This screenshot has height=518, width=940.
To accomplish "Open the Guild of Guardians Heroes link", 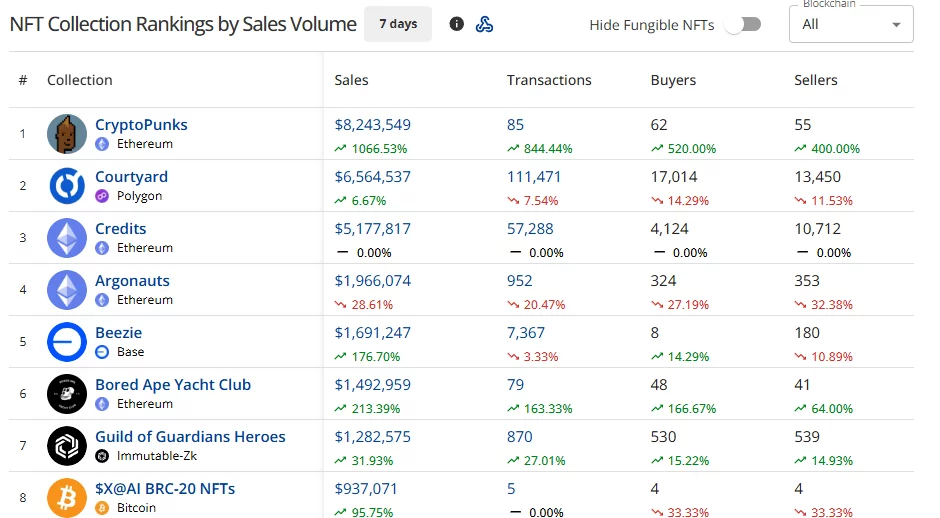I will click(x=191, y=436).
